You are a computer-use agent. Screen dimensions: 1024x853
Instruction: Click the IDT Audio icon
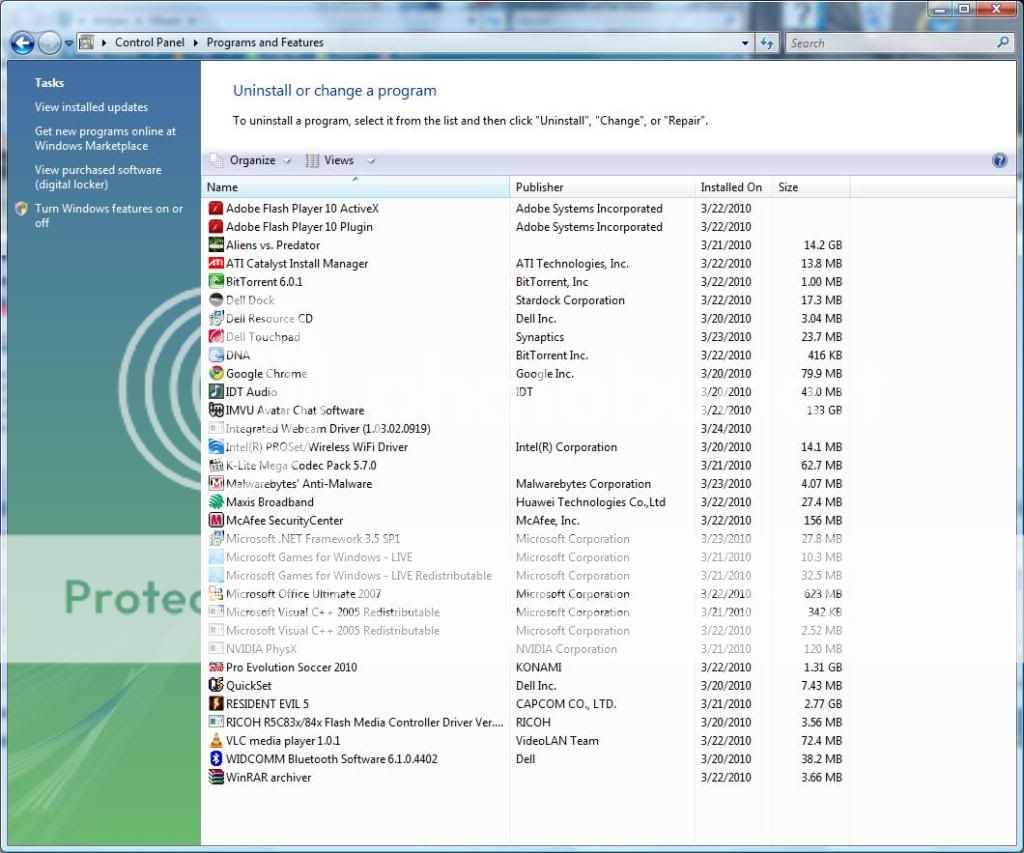click(x=216, y=391)
